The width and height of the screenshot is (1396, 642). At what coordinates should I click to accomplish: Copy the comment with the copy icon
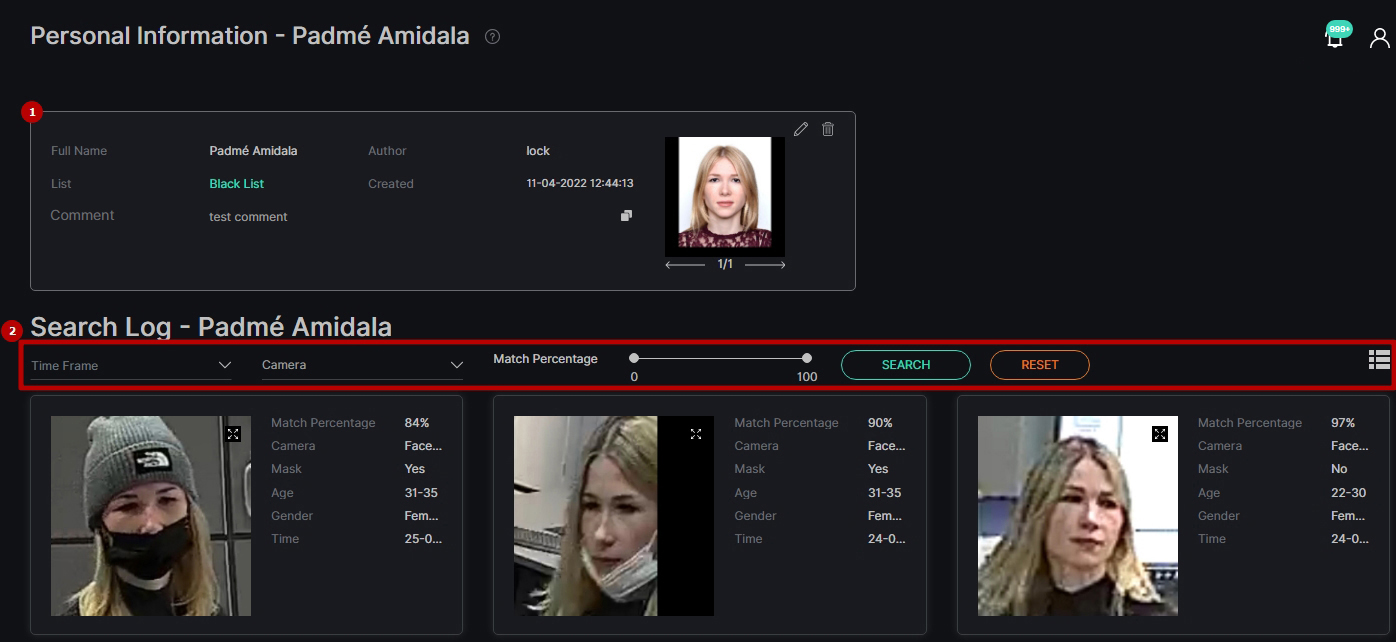[x=626, y=215]
